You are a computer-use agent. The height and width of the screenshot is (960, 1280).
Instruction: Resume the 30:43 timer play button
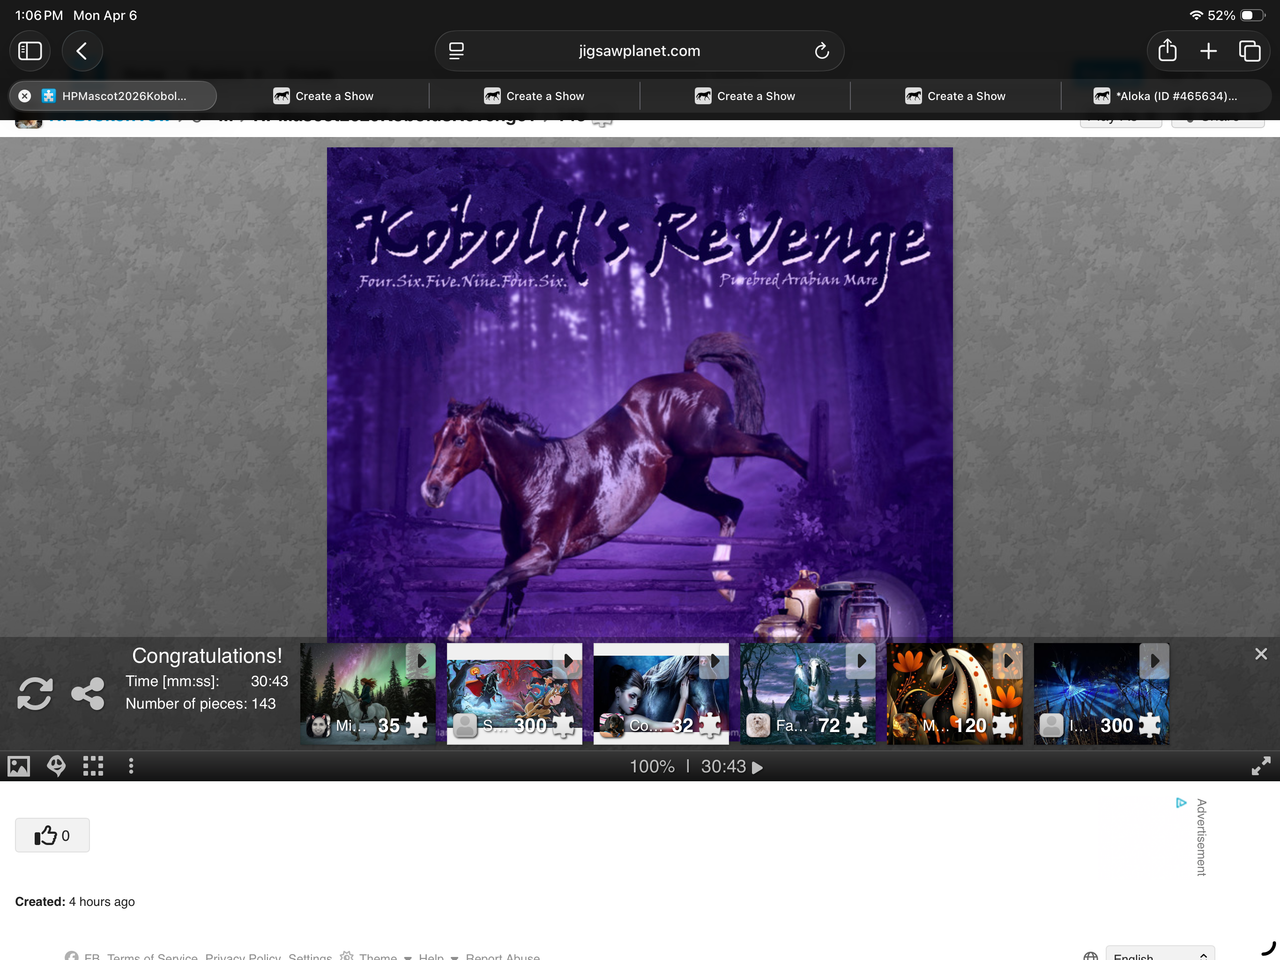pos(757,768)
